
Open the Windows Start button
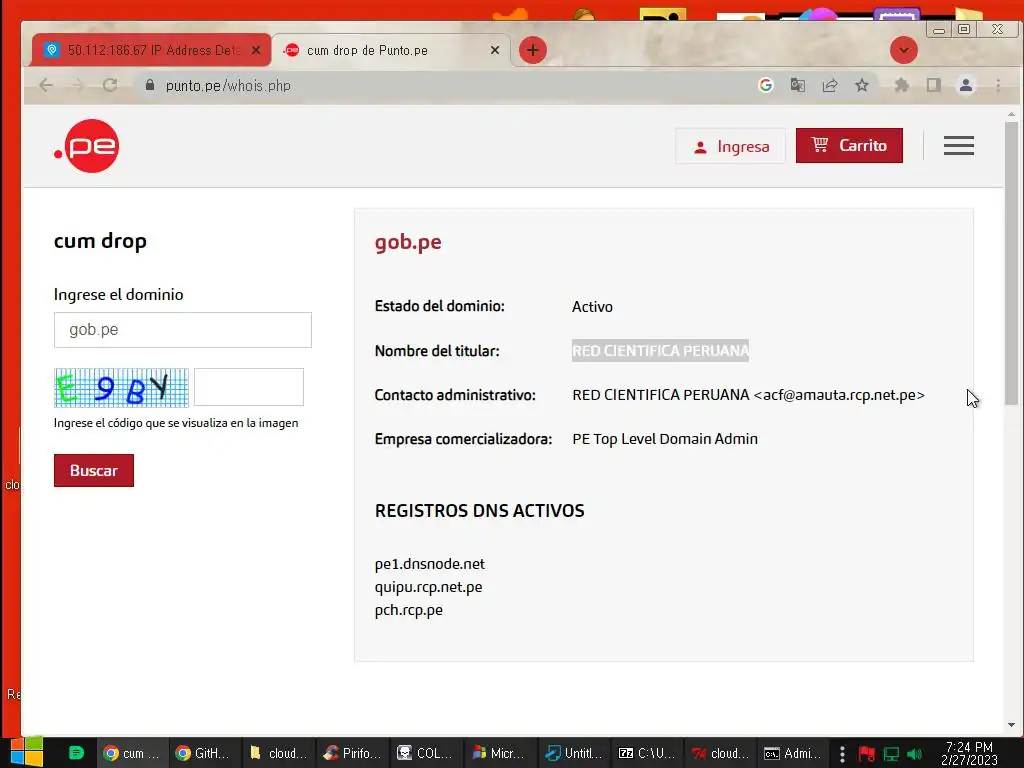click(27, 752)
